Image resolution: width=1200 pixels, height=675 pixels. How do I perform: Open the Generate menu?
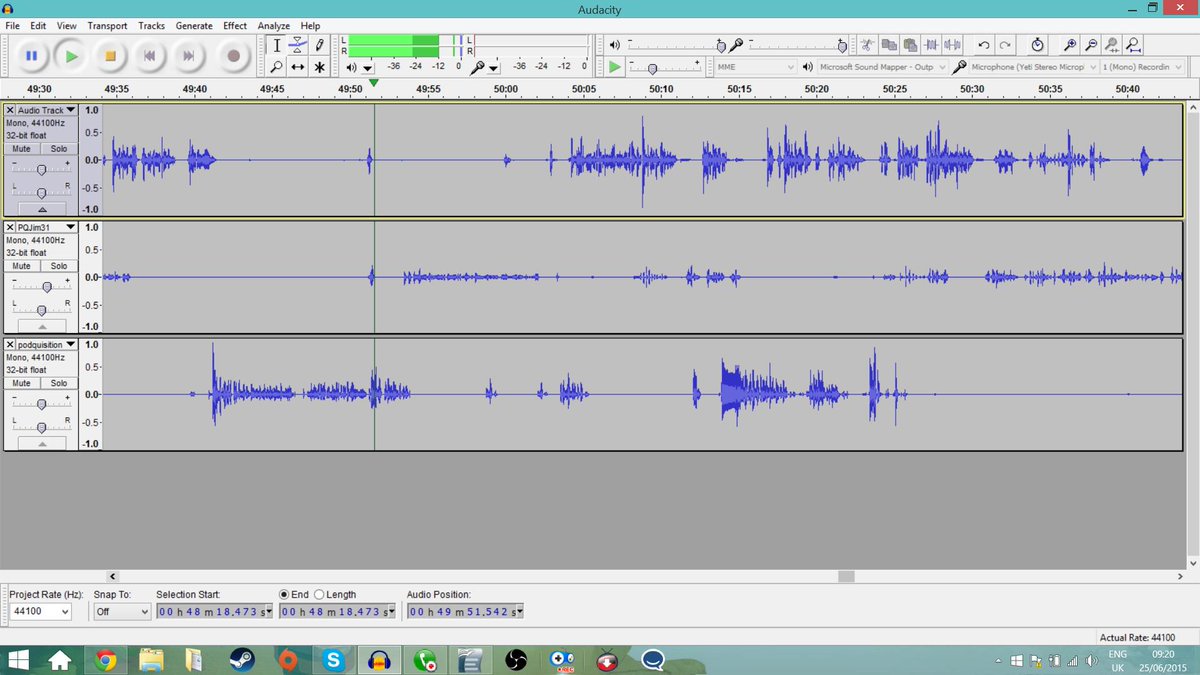point(194,25)
